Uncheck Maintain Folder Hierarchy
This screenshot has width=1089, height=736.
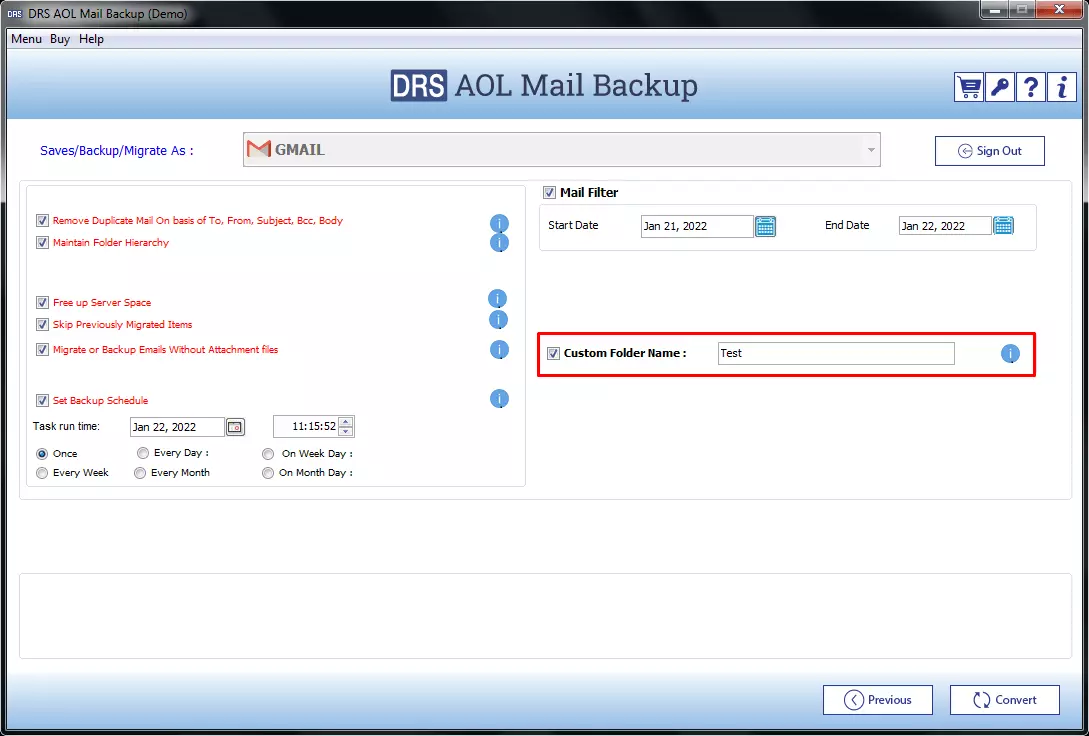[x=42, y=243]
